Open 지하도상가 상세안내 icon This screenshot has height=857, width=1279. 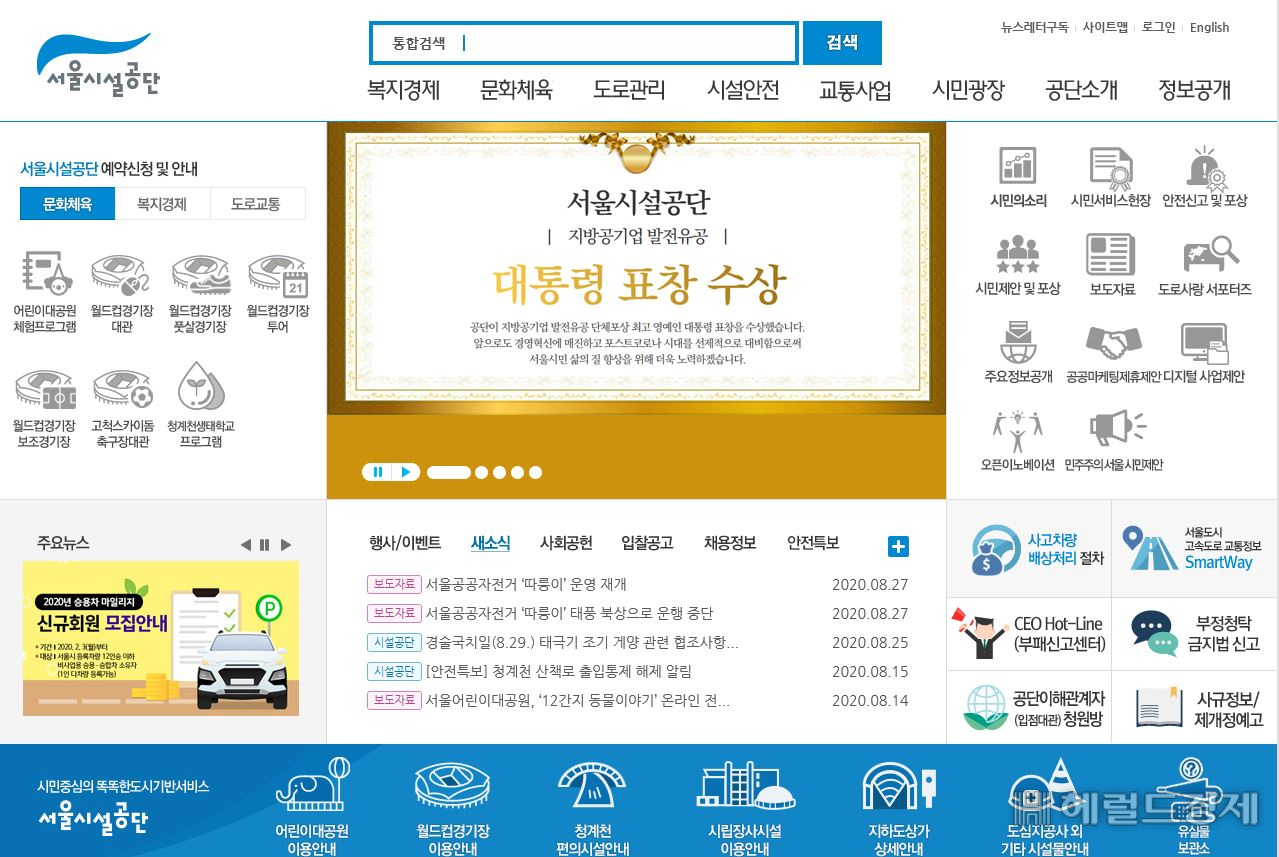(x=898, y=789)
